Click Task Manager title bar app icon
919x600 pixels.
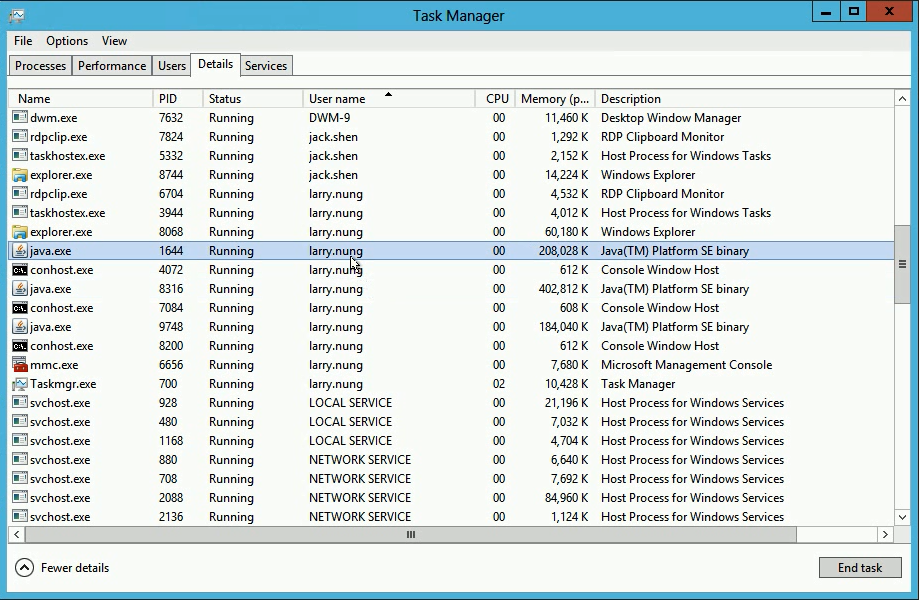(x=16, y=15)
